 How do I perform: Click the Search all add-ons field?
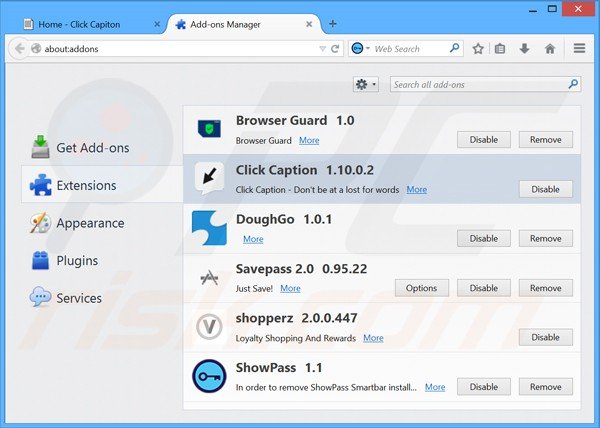pyautogui.click(x=485, y=84)
